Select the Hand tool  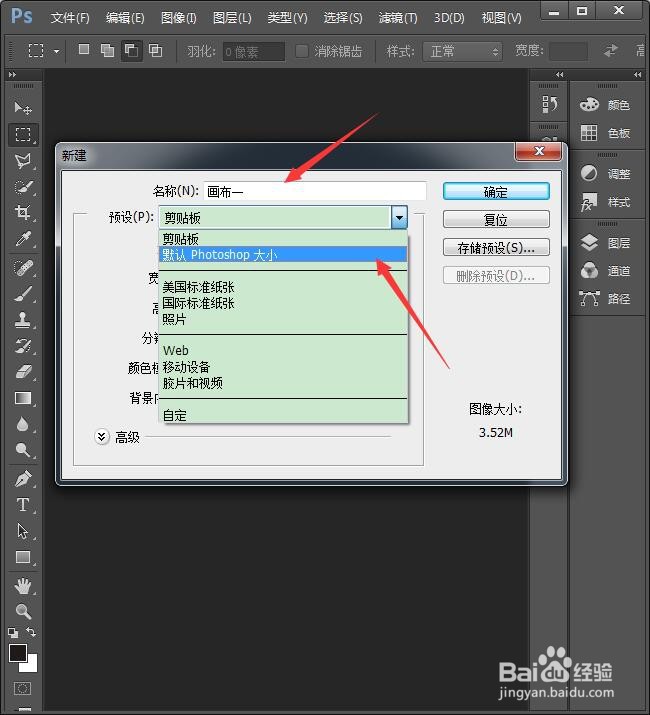[23, 586]
